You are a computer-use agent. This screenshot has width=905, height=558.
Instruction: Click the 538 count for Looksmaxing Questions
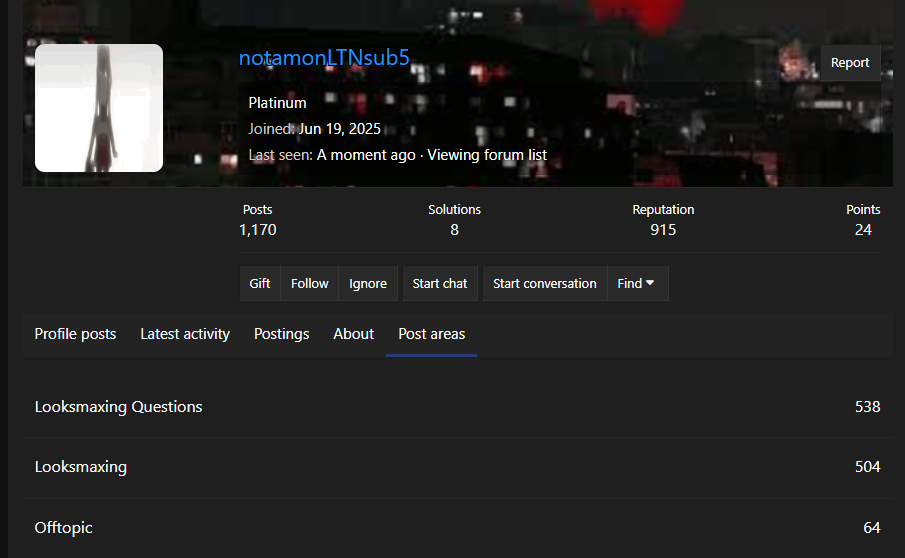(867, 407)
